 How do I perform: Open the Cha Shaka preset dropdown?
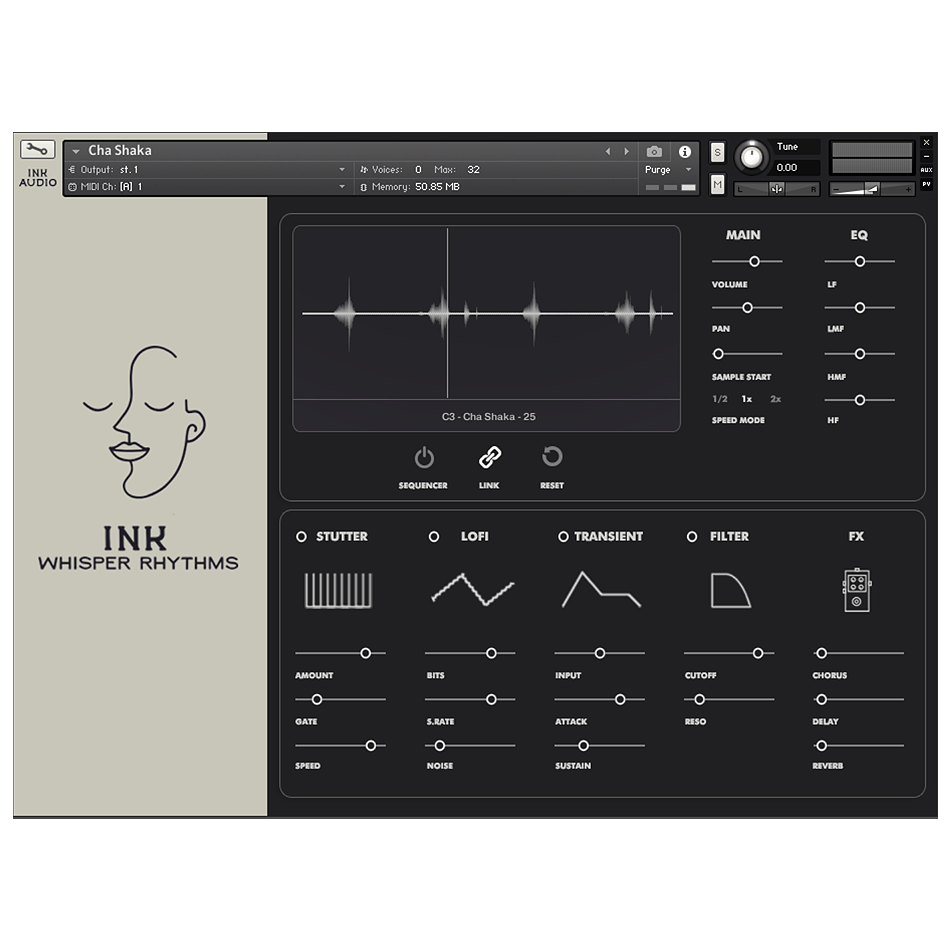tap(76, 151)
